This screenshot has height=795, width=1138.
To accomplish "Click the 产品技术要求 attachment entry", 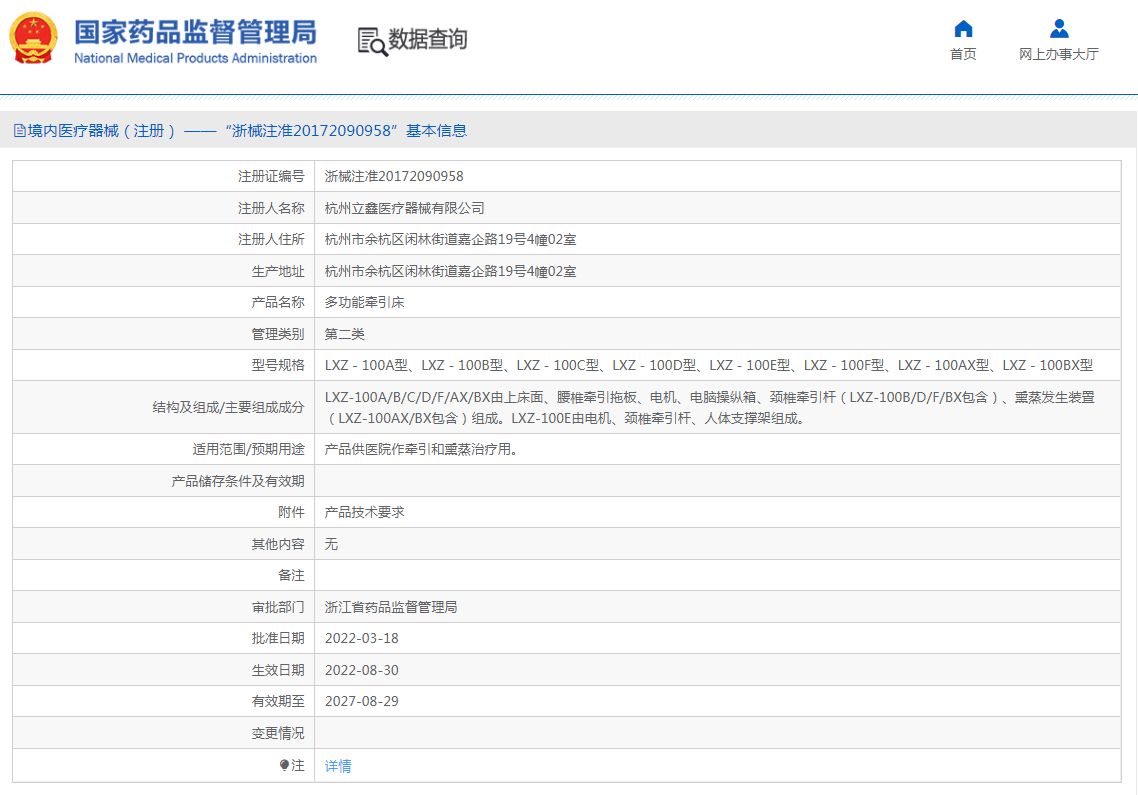I will pos(365,512).
